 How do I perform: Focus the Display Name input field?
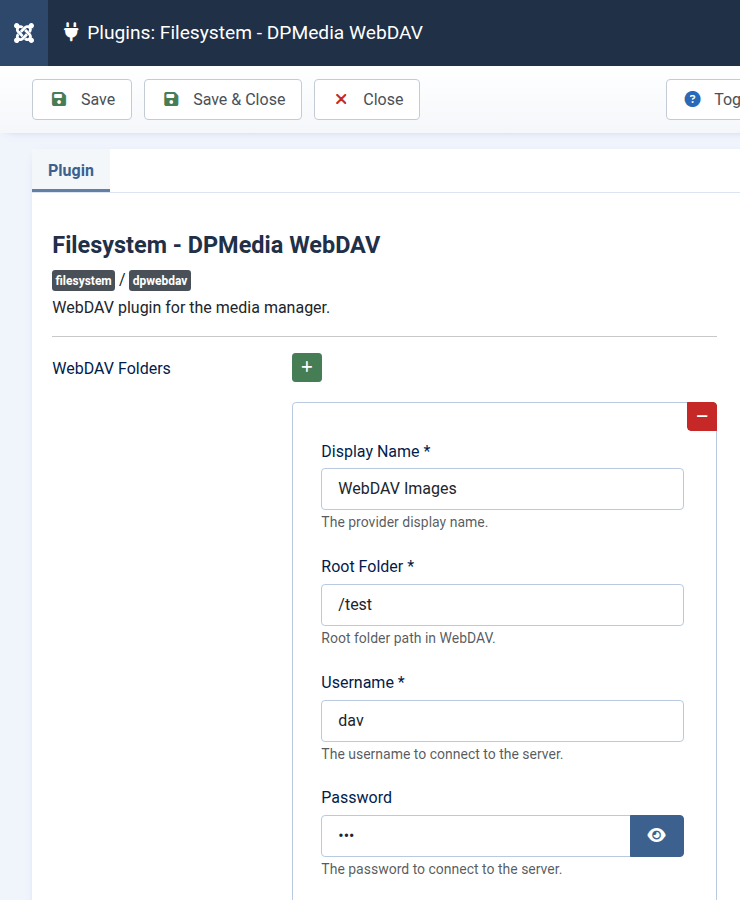point(502,489)
